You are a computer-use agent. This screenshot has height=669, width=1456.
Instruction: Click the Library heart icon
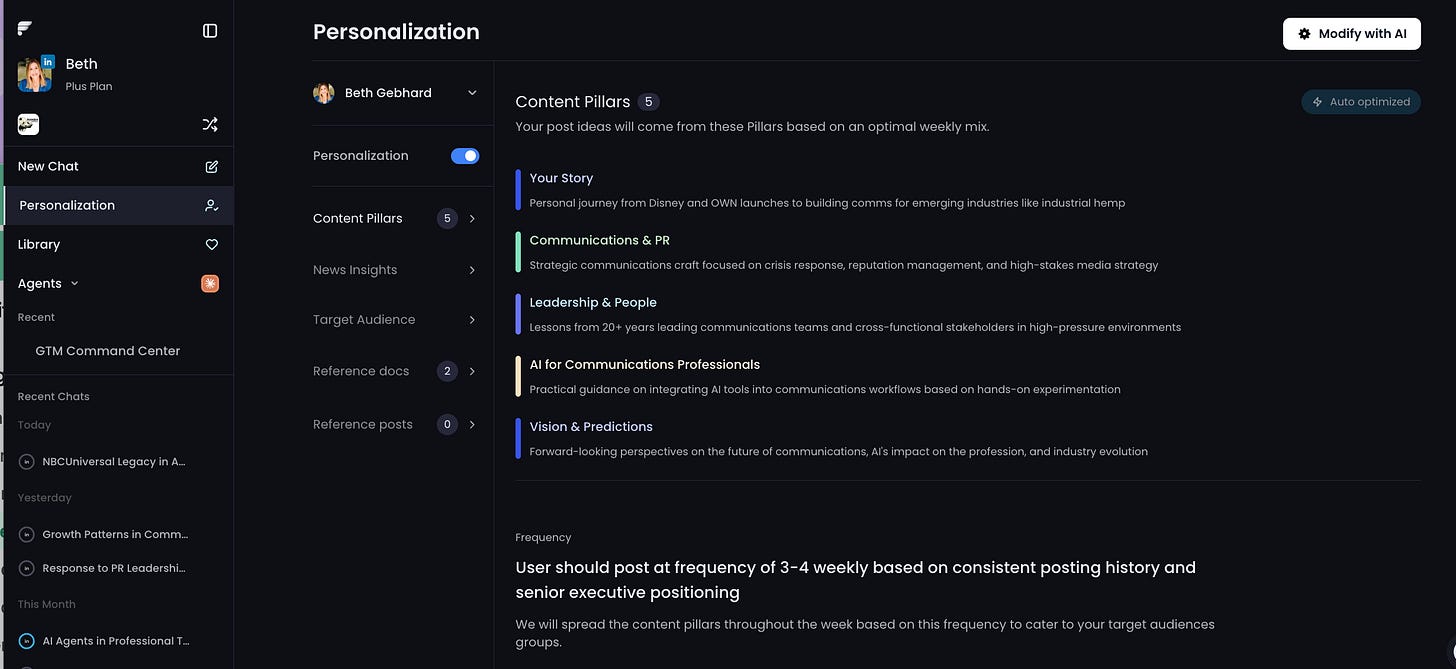pyautogui.click(x=211, y=245)
